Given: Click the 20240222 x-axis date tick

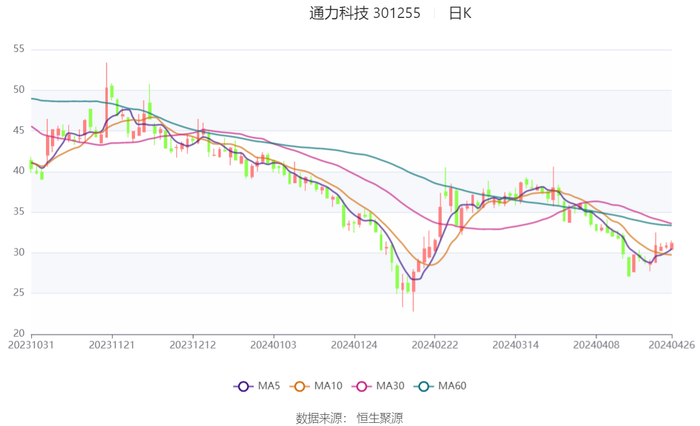Looking at the screenshot, I should coord(434,344).
